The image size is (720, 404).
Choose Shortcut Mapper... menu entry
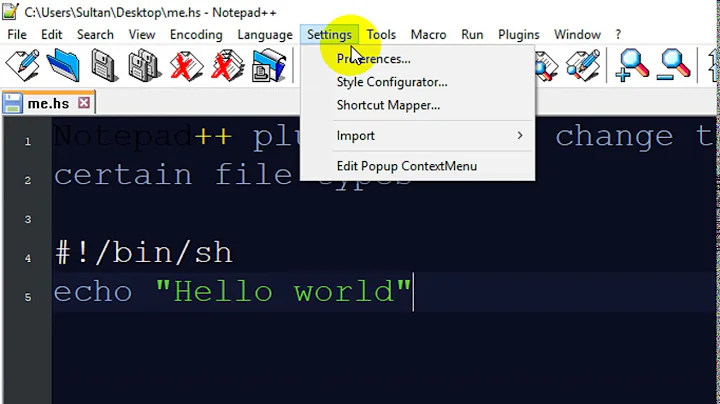point(417,105)
